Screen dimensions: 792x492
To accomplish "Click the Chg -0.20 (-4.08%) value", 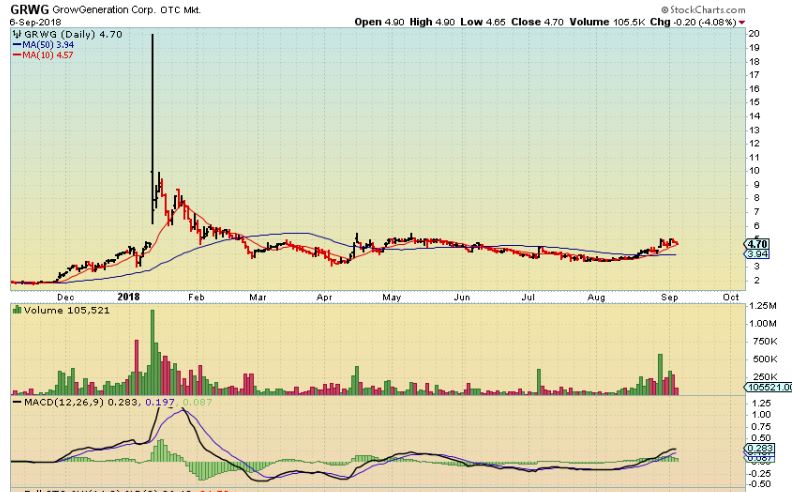I will [x=693, y=22].
